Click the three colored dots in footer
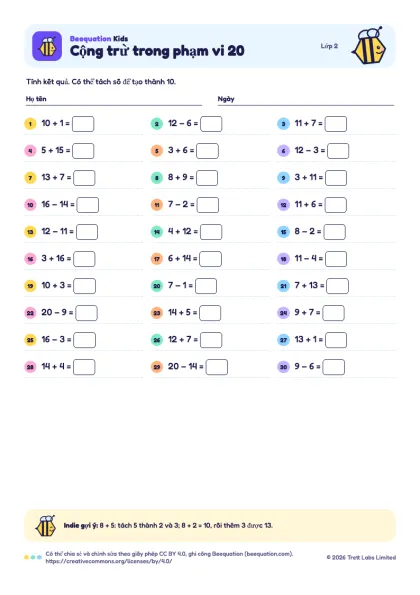The image size is (420, 595). [x=33, y=557]
